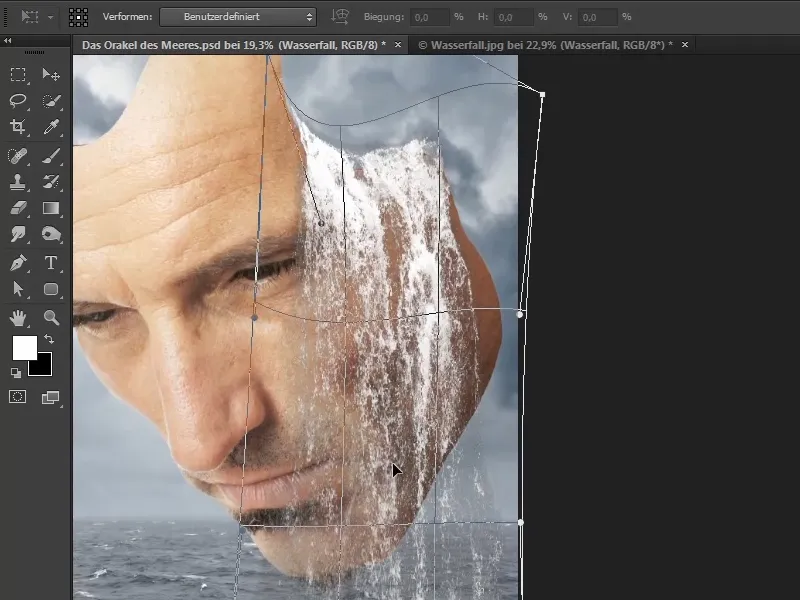Pick the Pen tool
The image size is (800, 600).
tap(18, 263)
